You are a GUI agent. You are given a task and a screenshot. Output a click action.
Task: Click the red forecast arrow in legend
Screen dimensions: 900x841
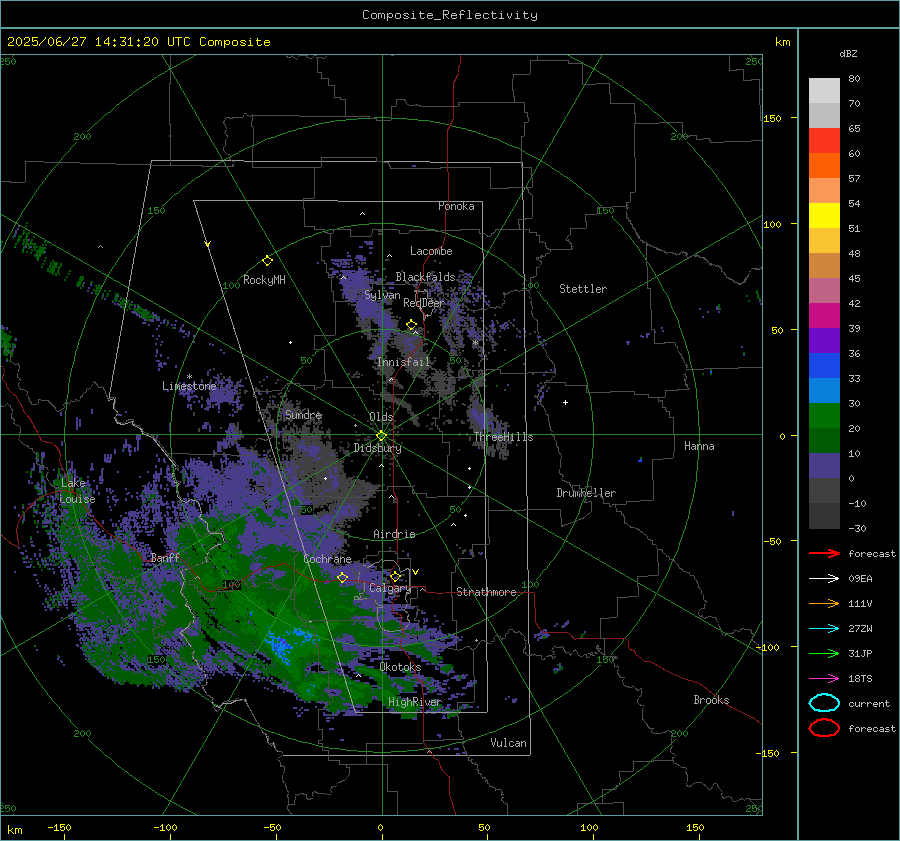(x=824, y=553)
